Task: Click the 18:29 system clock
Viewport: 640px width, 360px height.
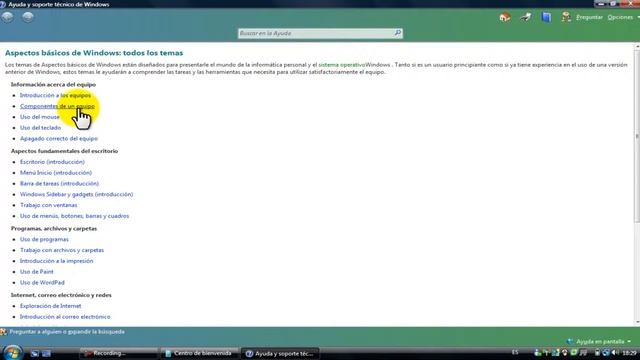Action: 630,352
